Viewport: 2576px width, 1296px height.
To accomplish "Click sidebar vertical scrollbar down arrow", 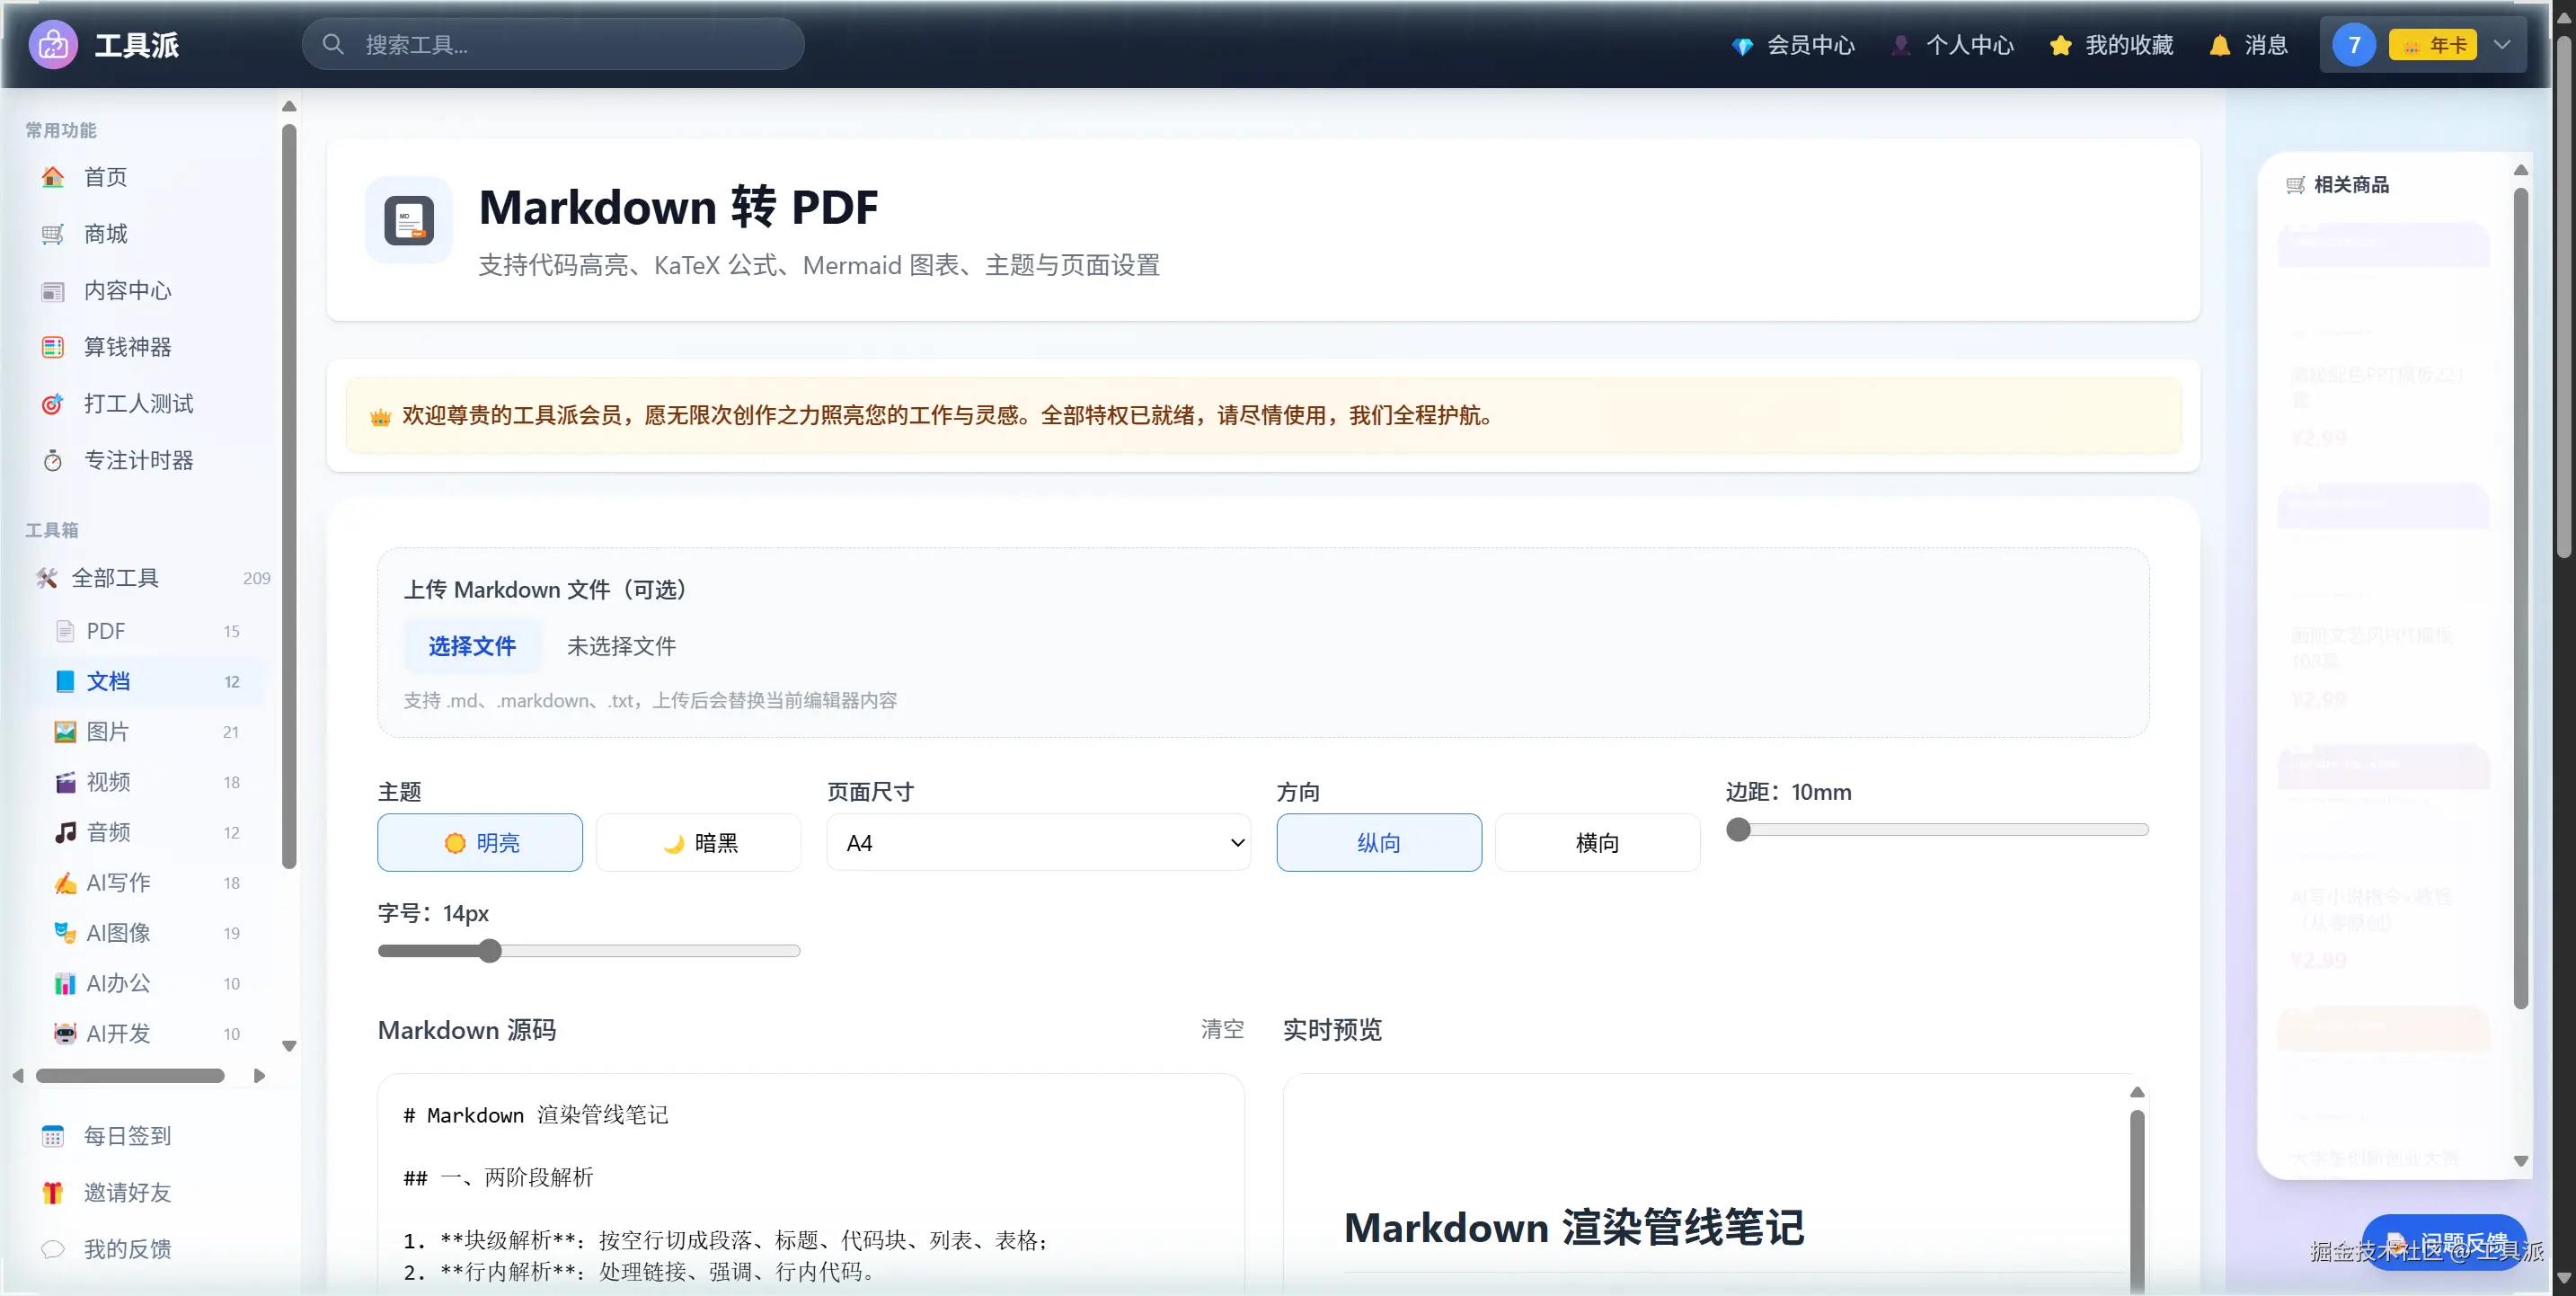I will (x=289, y=1046).
